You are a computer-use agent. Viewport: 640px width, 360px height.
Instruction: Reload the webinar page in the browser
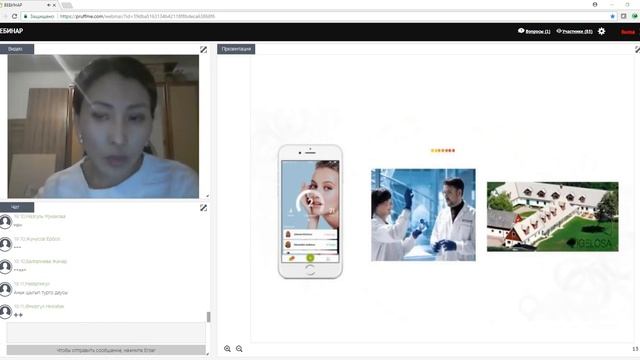pos(14,16)
